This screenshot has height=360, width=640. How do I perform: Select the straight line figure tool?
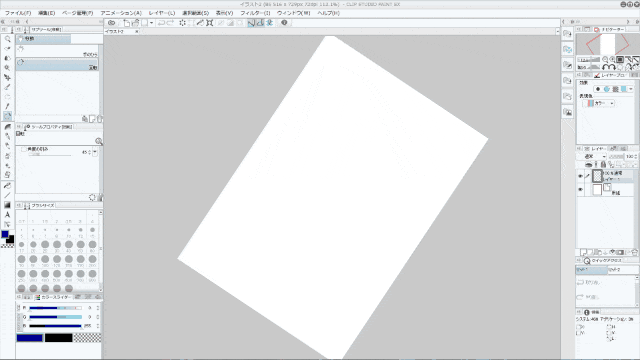(7, 195)
